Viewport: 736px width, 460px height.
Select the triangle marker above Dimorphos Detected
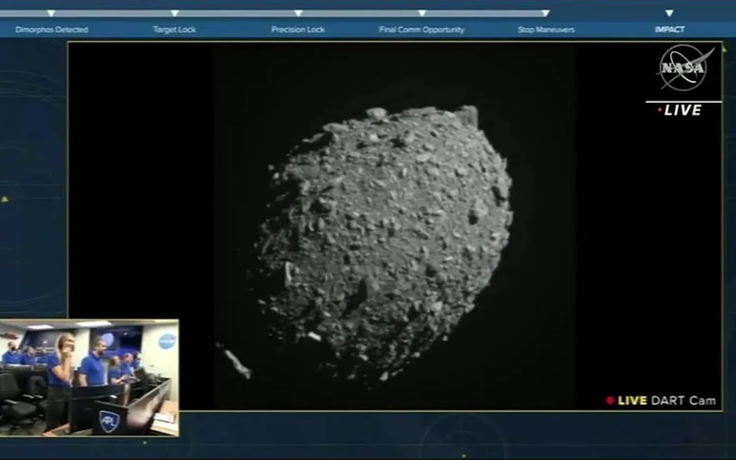click(x=51, y=13)
